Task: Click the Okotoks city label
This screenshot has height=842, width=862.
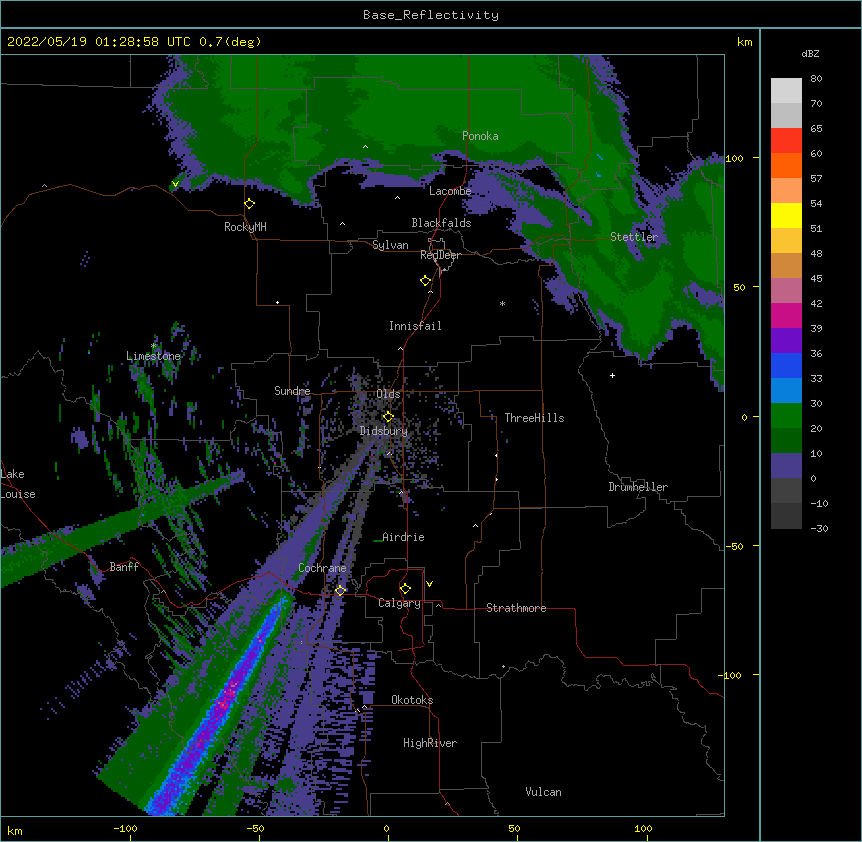Action: [x=412, y=700]
